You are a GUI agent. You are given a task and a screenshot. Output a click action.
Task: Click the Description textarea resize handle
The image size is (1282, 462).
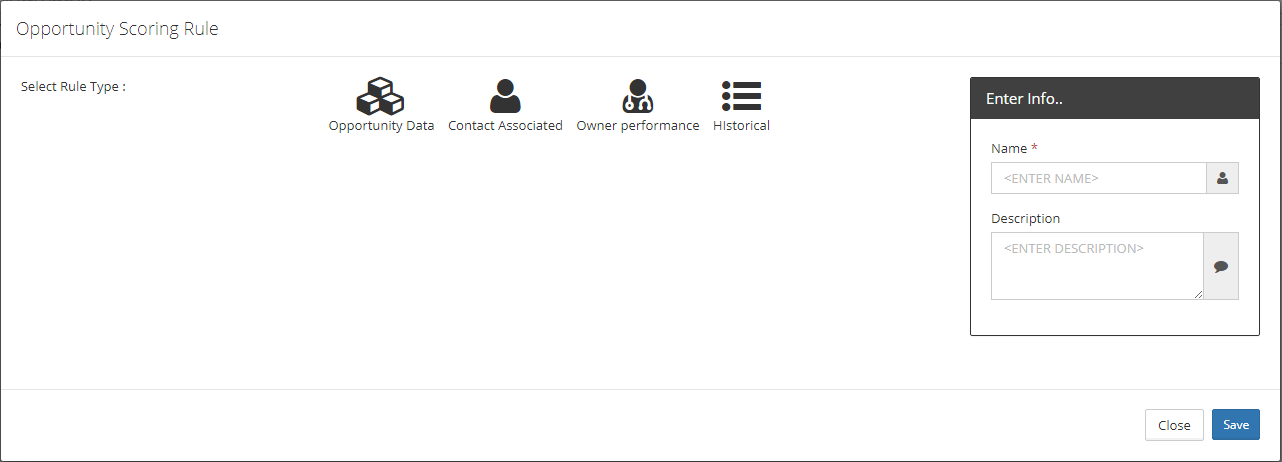1198,294
